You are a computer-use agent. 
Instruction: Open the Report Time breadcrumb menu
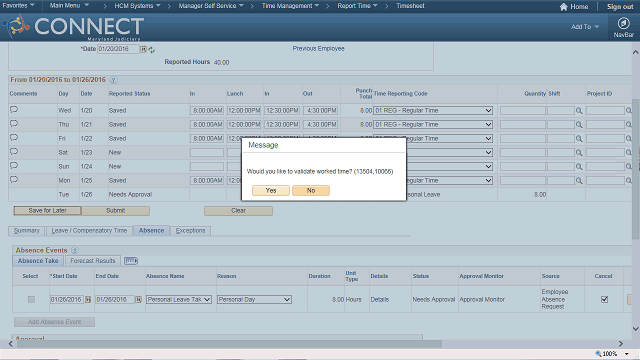(357, 6)
